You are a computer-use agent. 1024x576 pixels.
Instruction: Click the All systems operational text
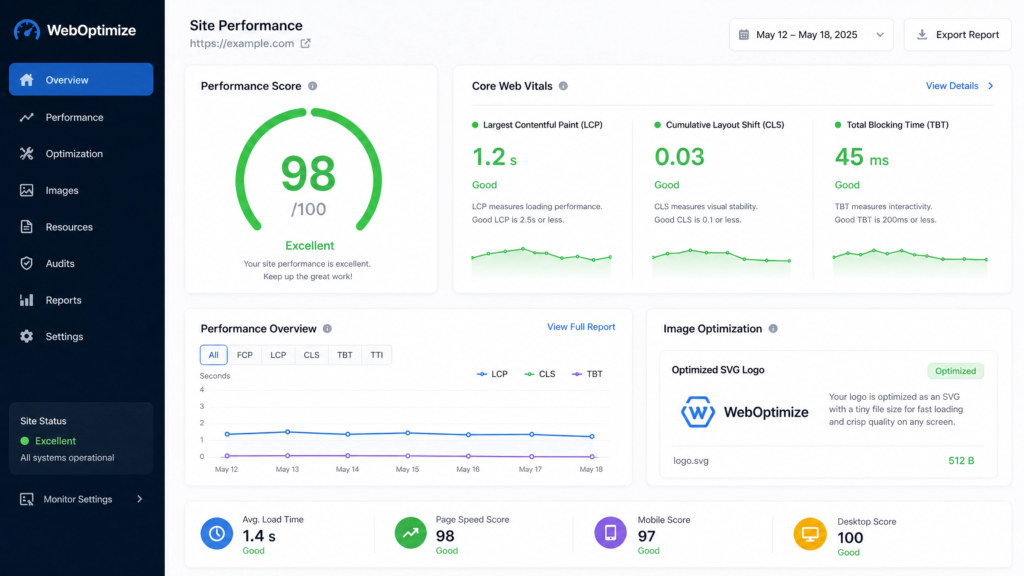click(x=67, y=458)
